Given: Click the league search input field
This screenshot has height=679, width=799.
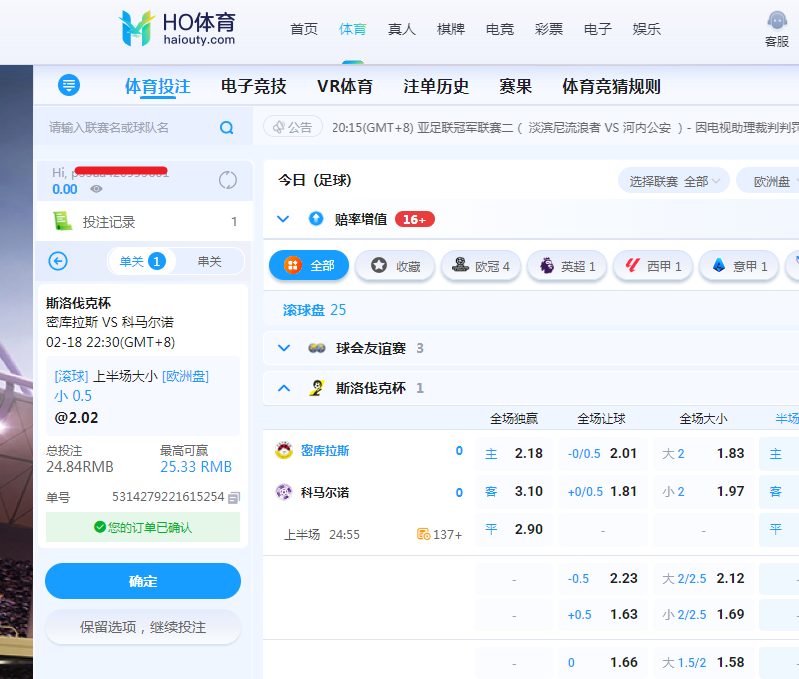Looking at the screenshot, I should click(x=130, y=127).
